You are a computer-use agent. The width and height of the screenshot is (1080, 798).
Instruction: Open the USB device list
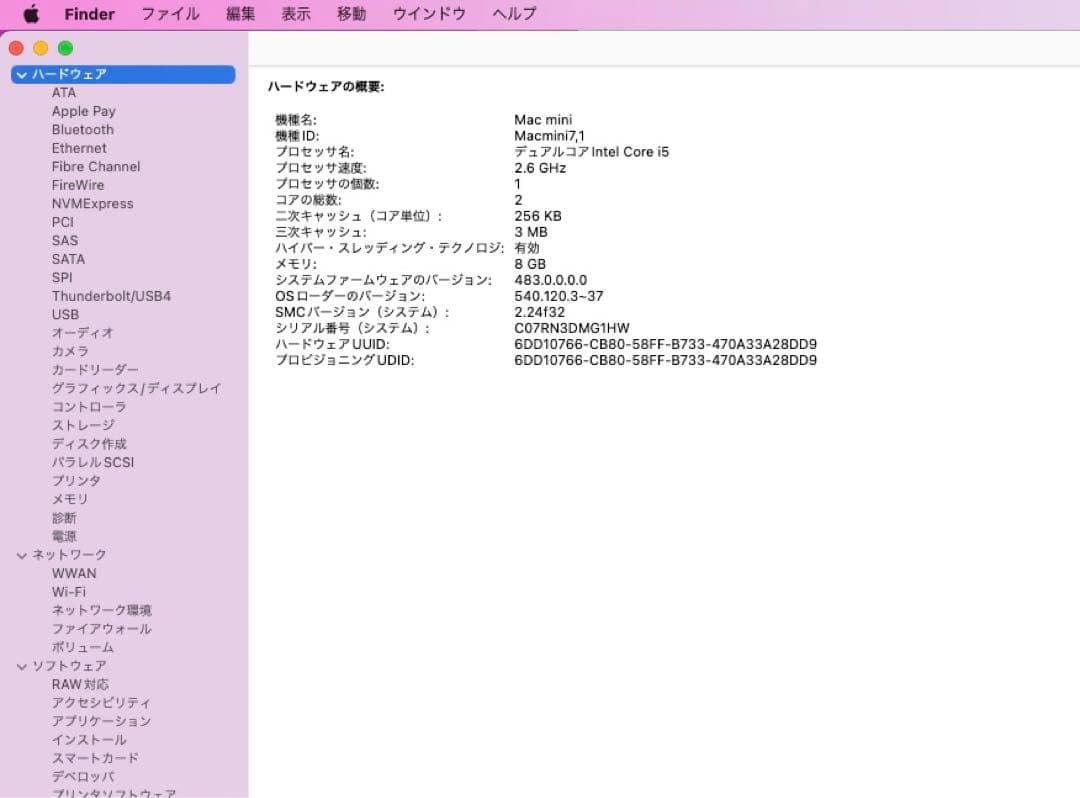coord(65,314)
